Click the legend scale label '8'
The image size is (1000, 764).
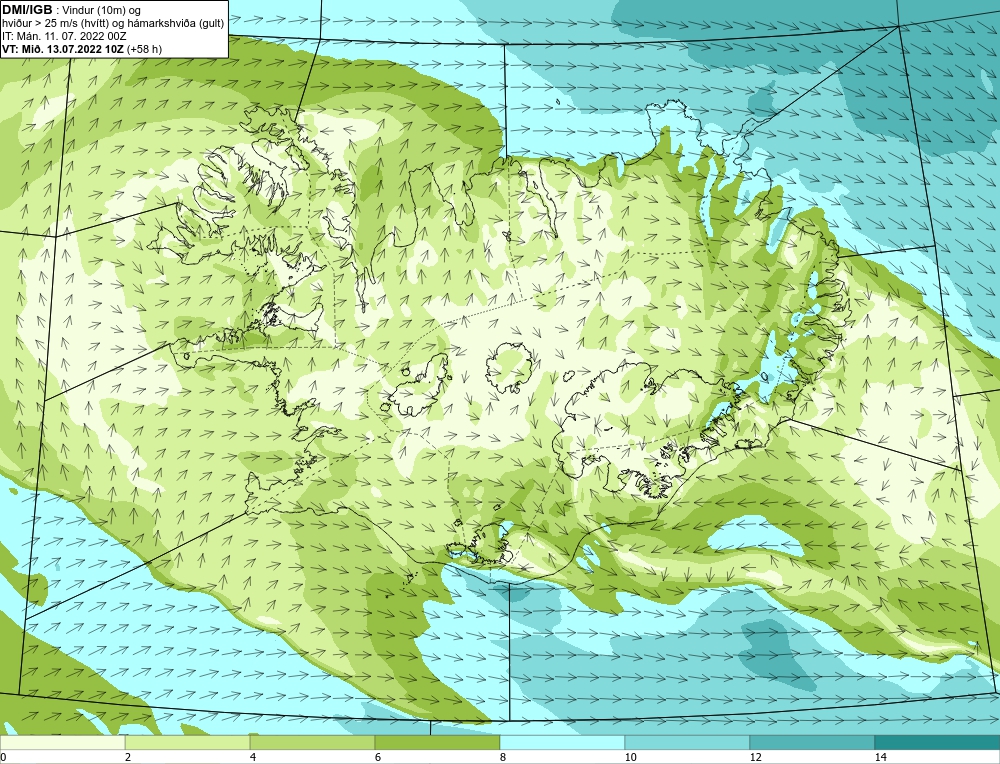click(x=503, y=757)
